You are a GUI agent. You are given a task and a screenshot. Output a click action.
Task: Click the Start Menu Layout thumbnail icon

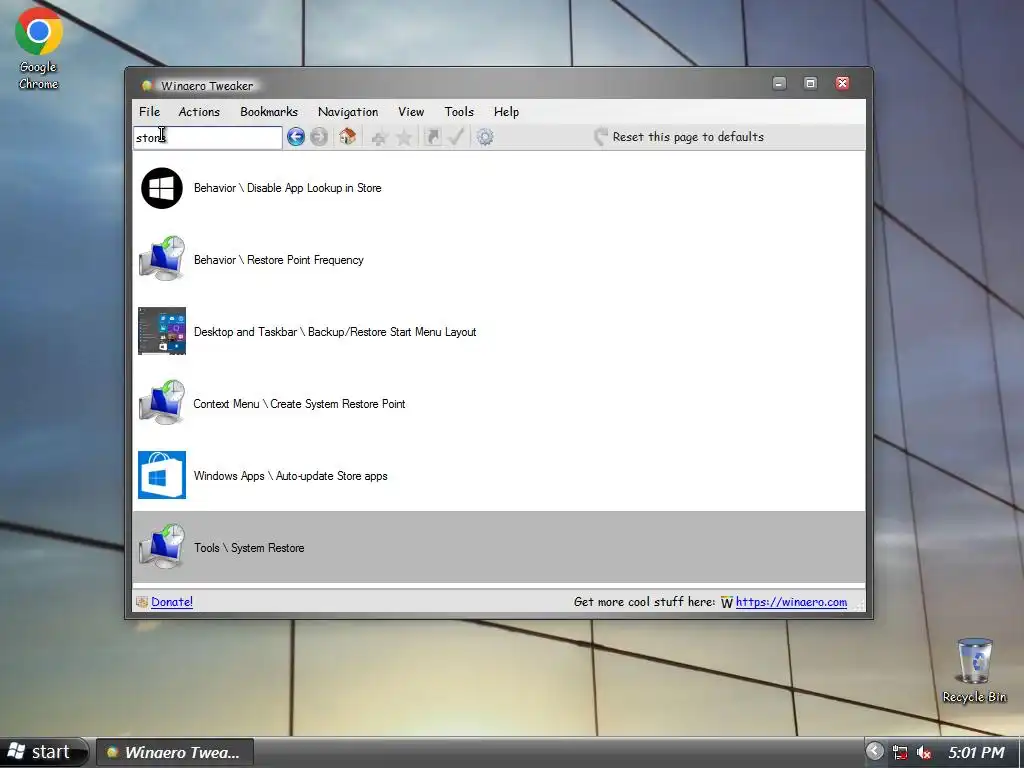162,331
